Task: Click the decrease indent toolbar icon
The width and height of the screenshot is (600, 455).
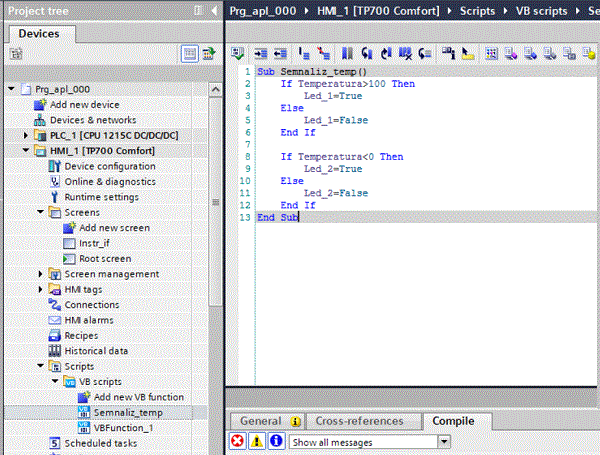Action: (278, 52)
